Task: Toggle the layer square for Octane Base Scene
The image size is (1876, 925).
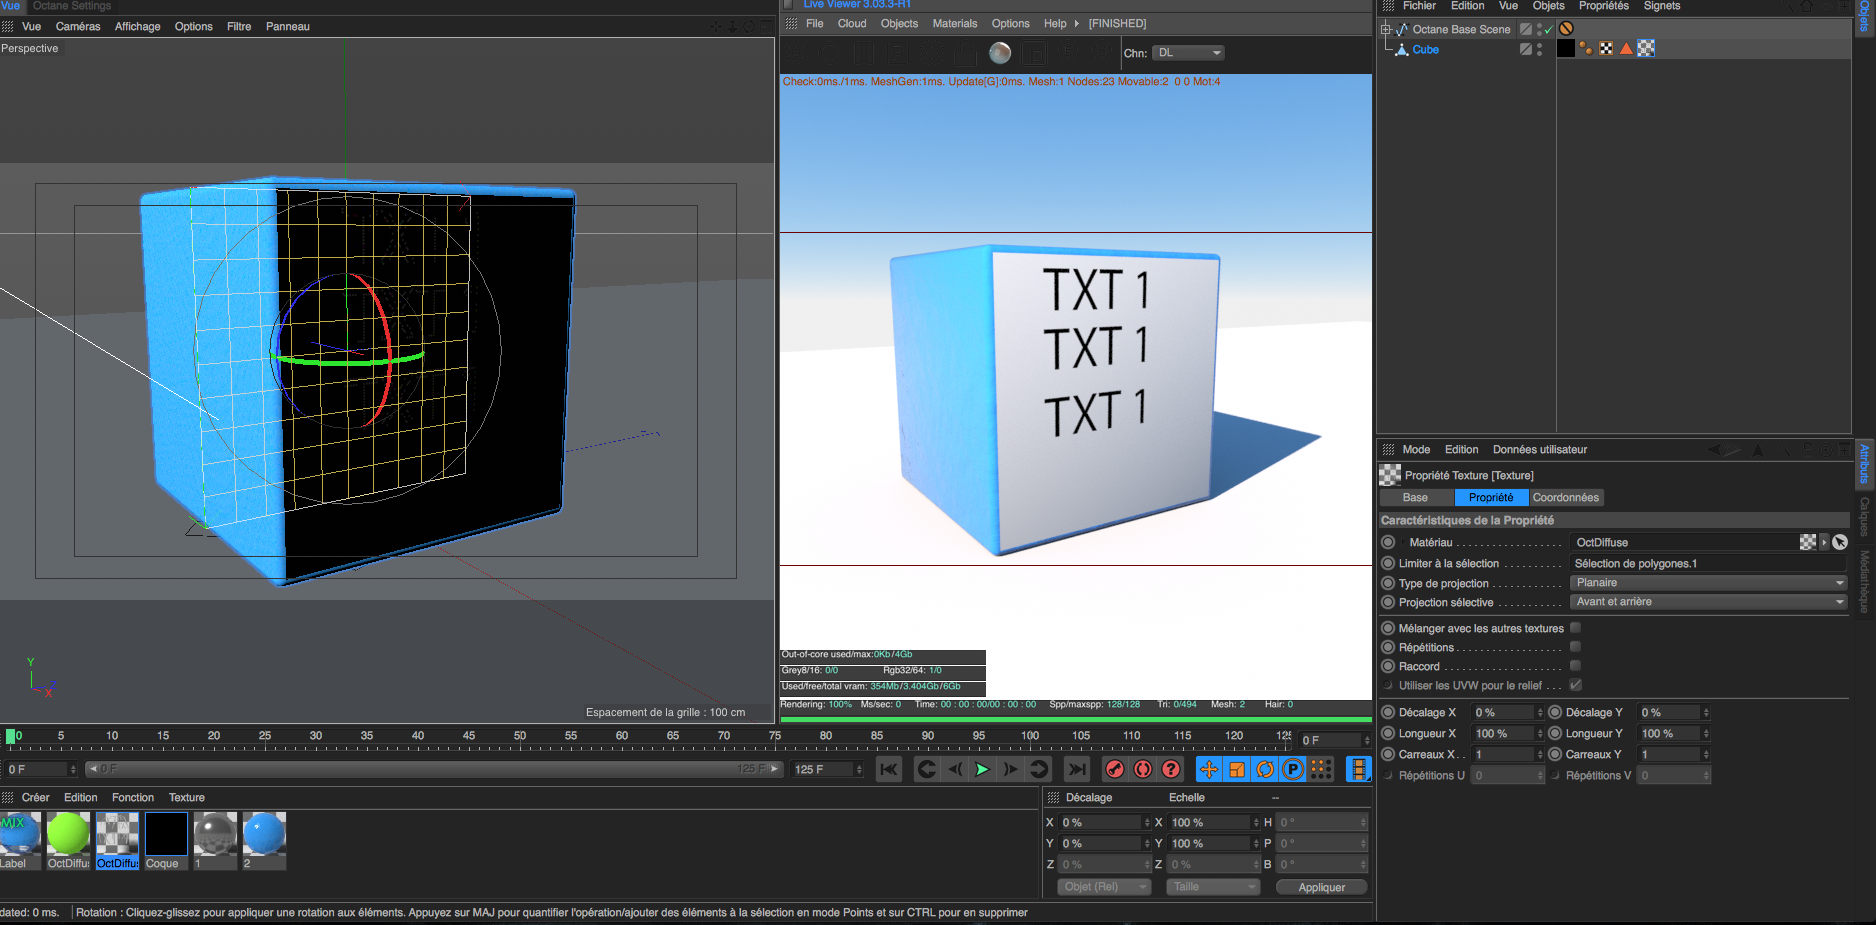Action: tap(1525, 29)
